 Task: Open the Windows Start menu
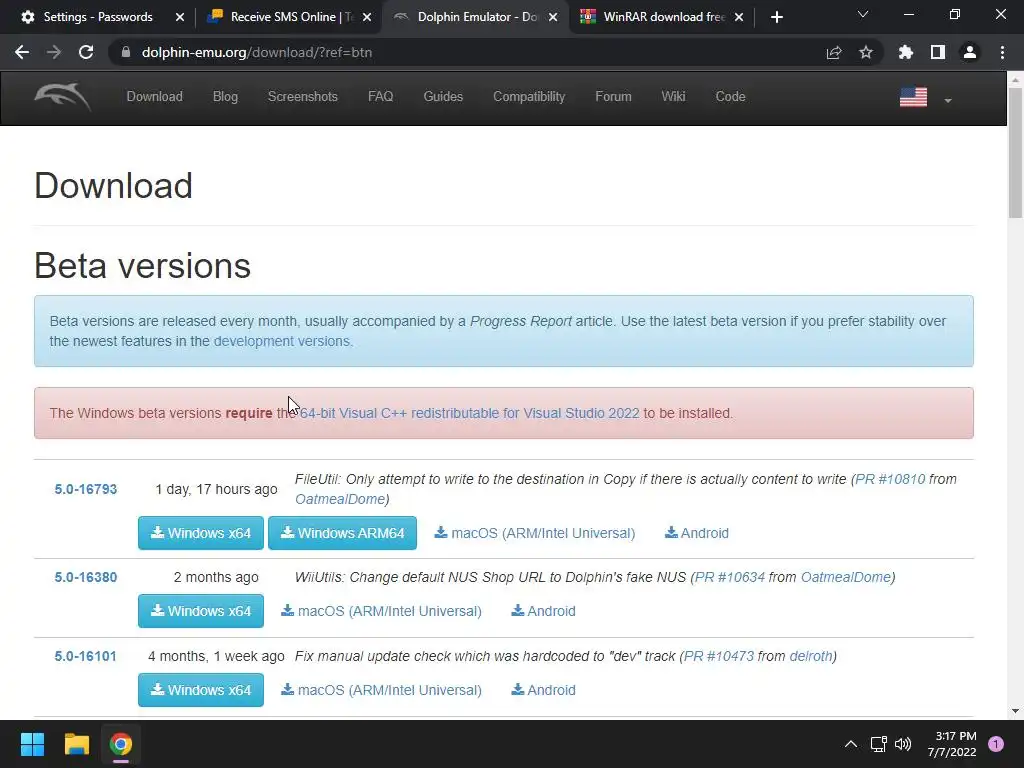(32, 744)
